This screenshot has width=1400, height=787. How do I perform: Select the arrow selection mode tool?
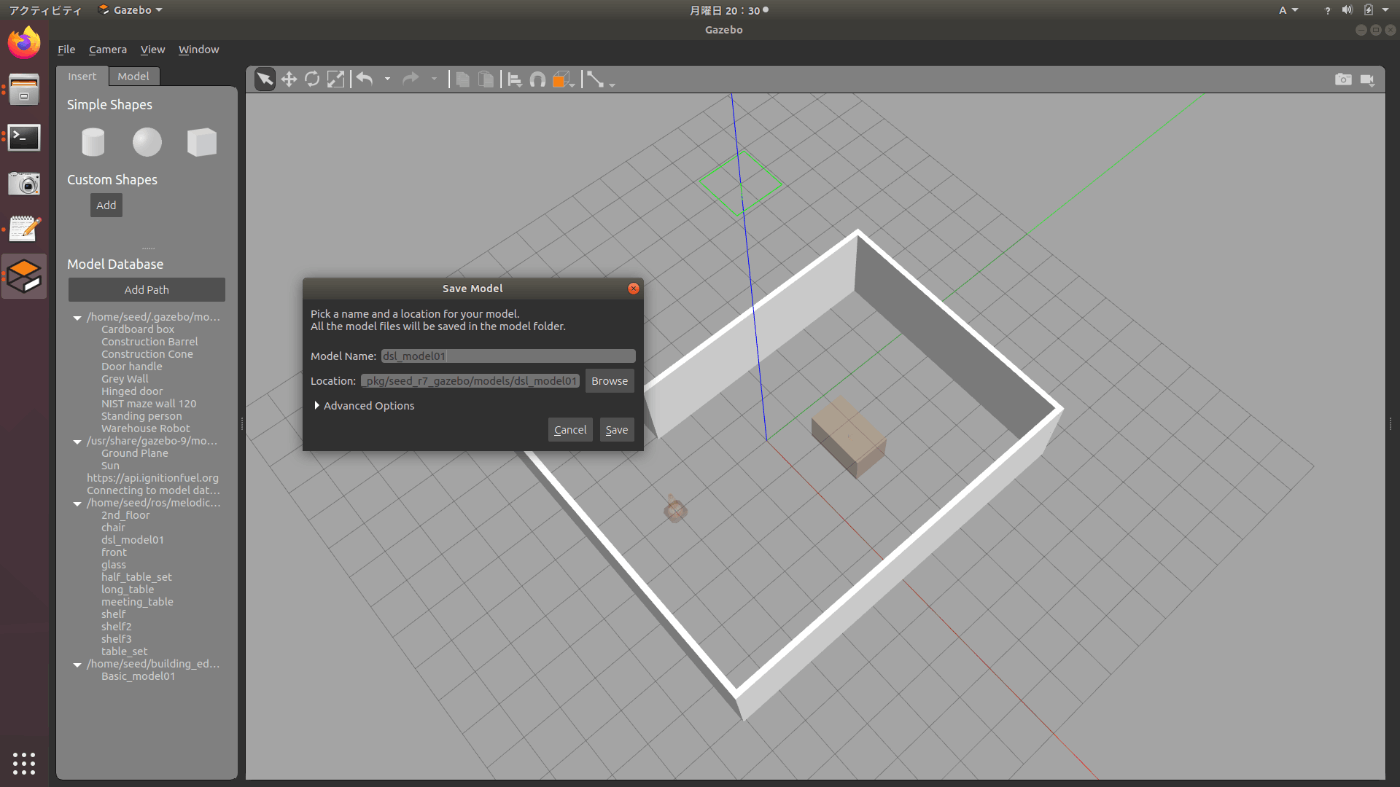265,79
